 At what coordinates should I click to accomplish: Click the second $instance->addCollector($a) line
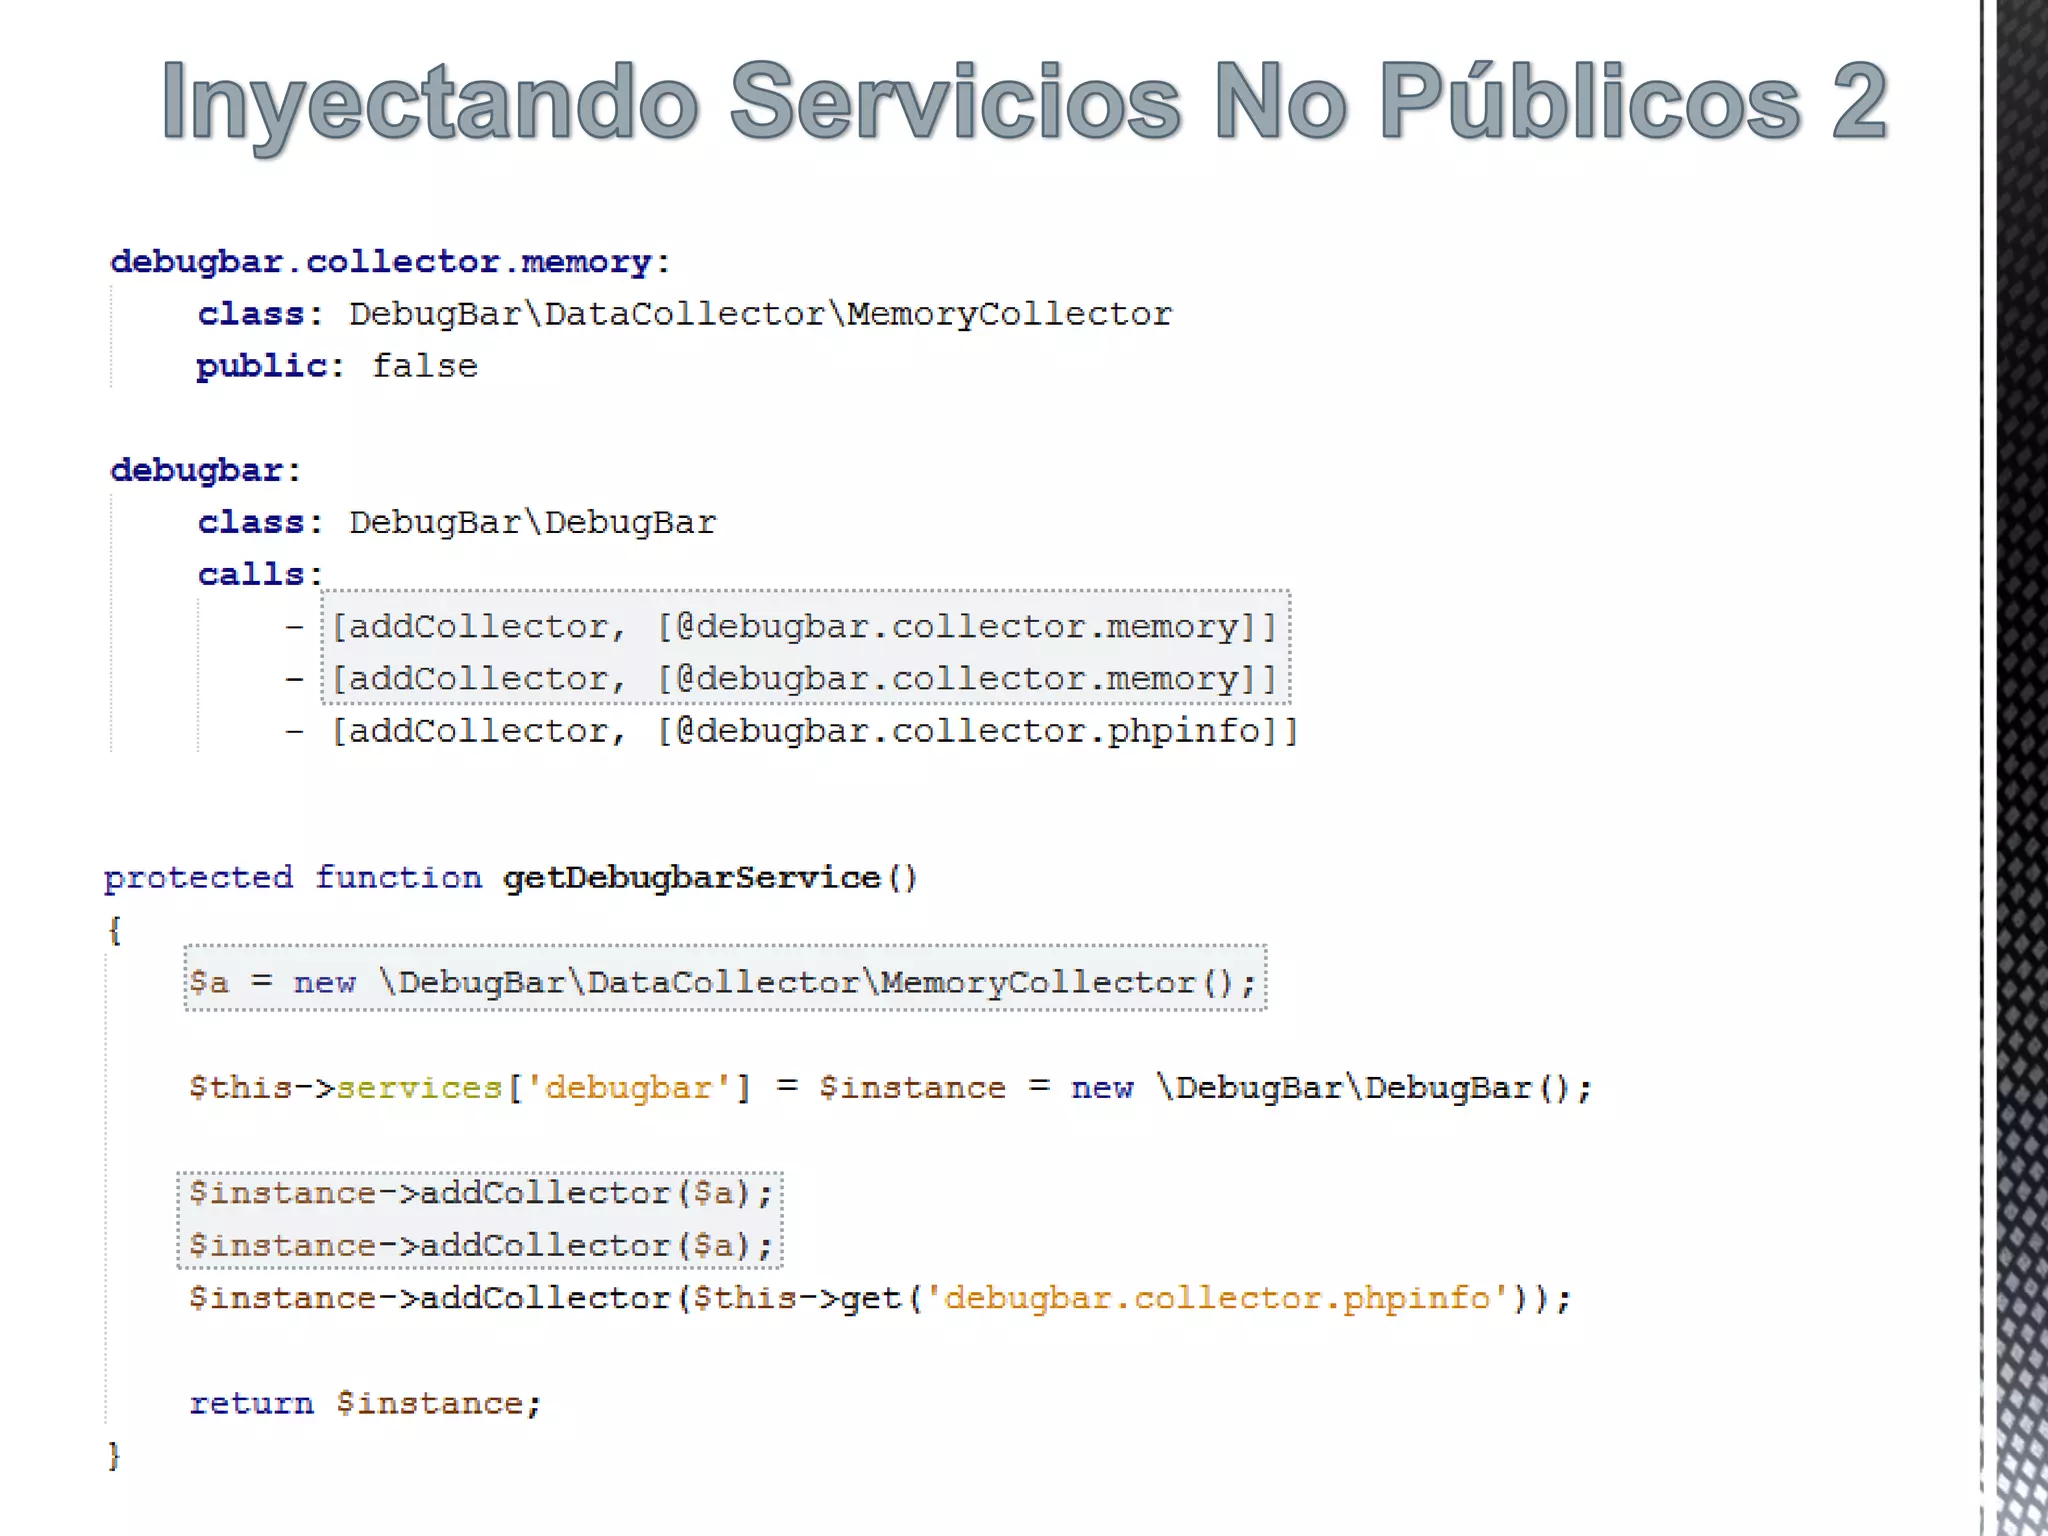[481, 1246]
